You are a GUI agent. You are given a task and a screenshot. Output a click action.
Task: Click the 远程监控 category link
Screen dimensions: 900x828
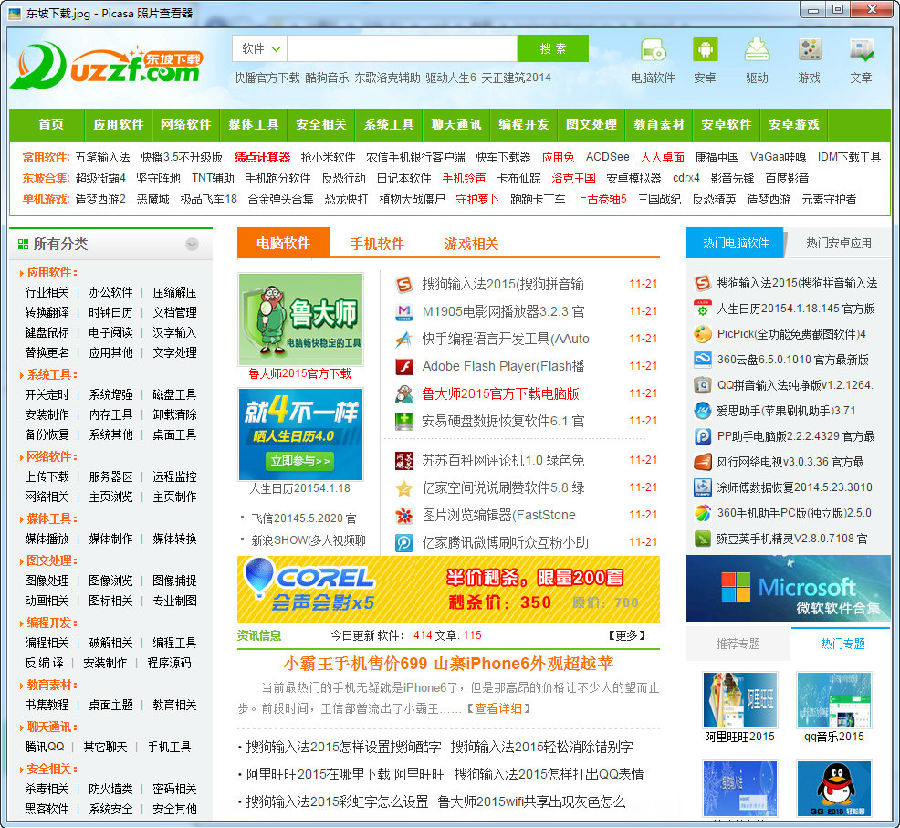pyautogui.click(x=174, y=477)
